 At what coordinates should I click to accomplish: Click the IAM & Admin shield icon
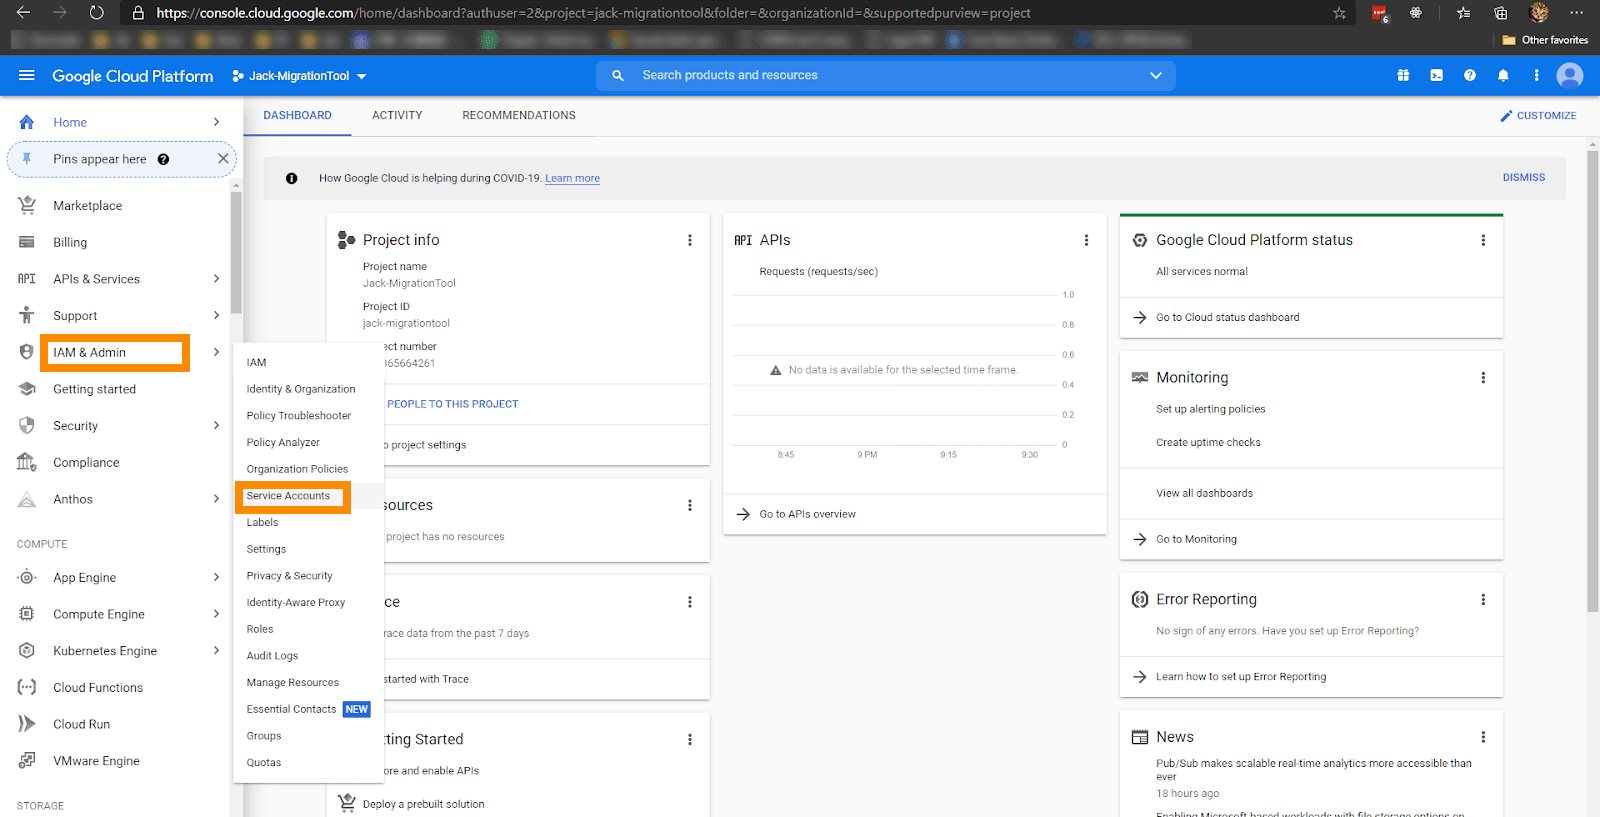27,352
